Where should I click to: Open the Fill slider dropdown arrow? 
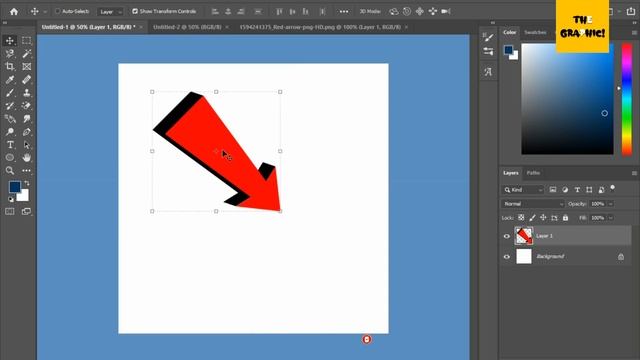611,218
